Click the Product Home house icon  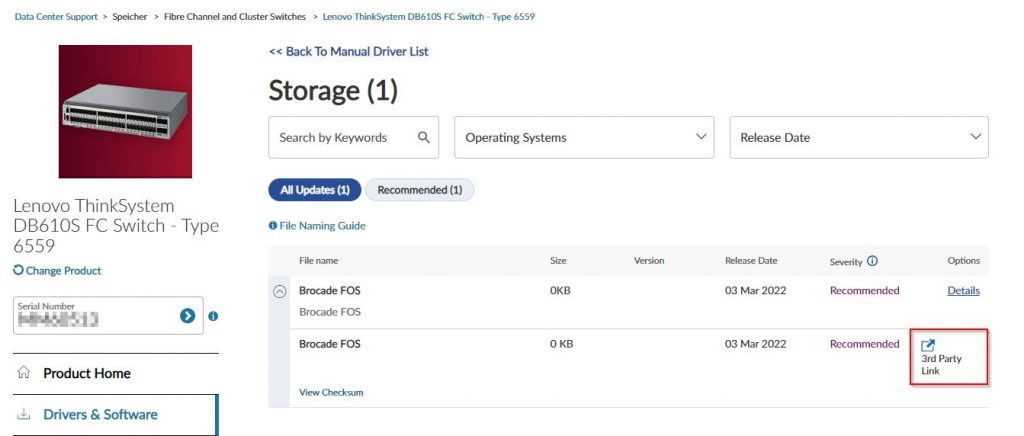(24, 373)
